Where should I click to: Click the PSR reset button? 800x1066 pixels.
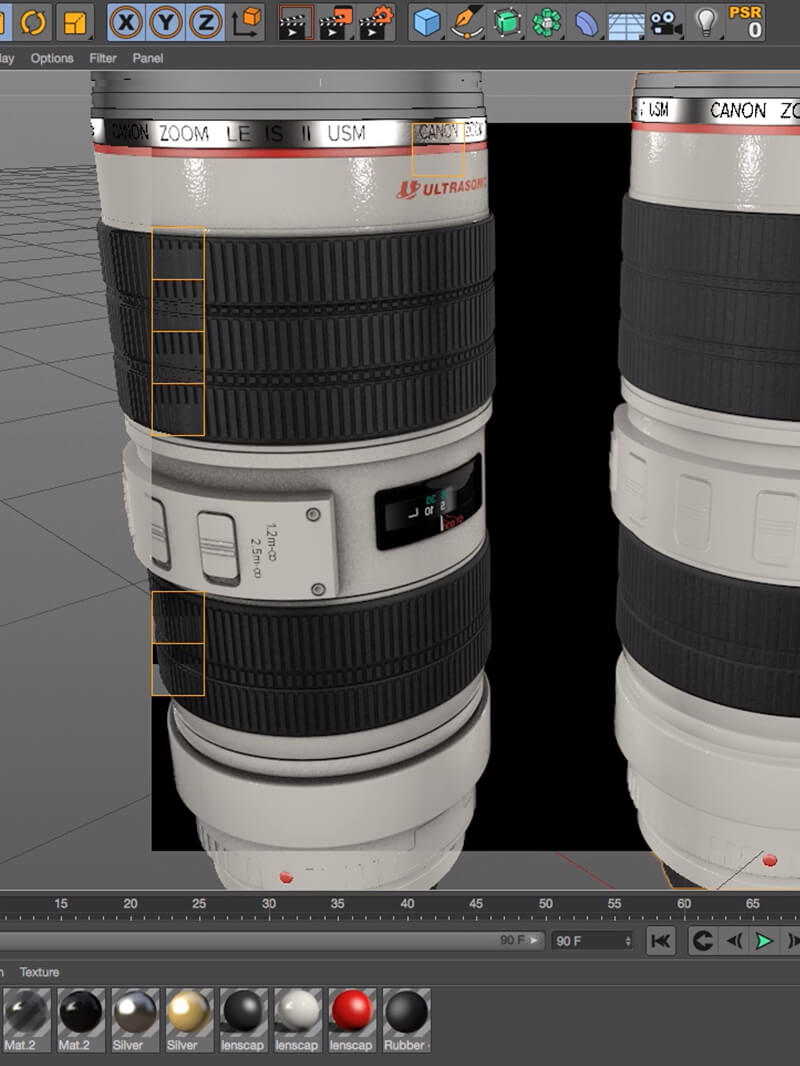point(746,22)
